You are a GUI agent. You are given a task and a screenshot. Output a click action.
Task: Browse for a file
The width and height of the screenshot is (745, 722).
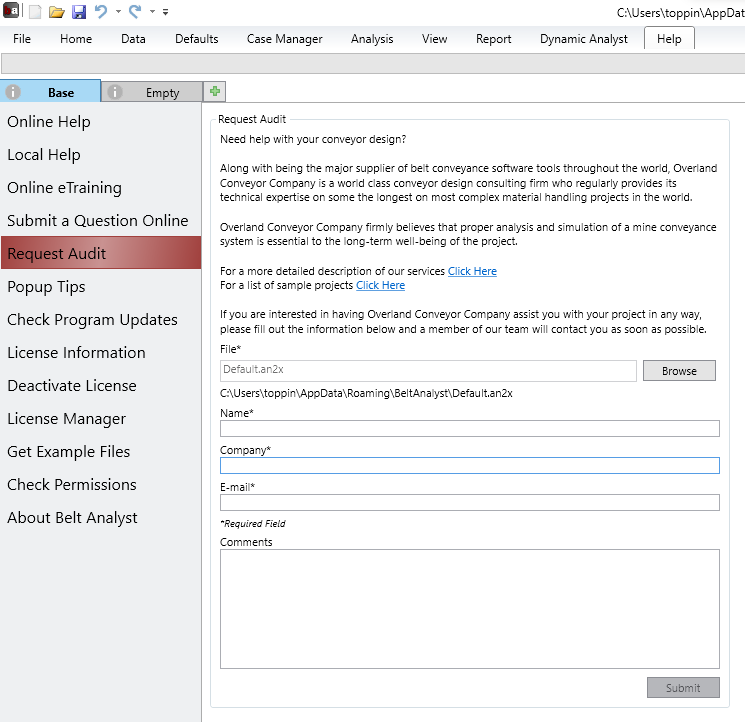tap(679, 370)
